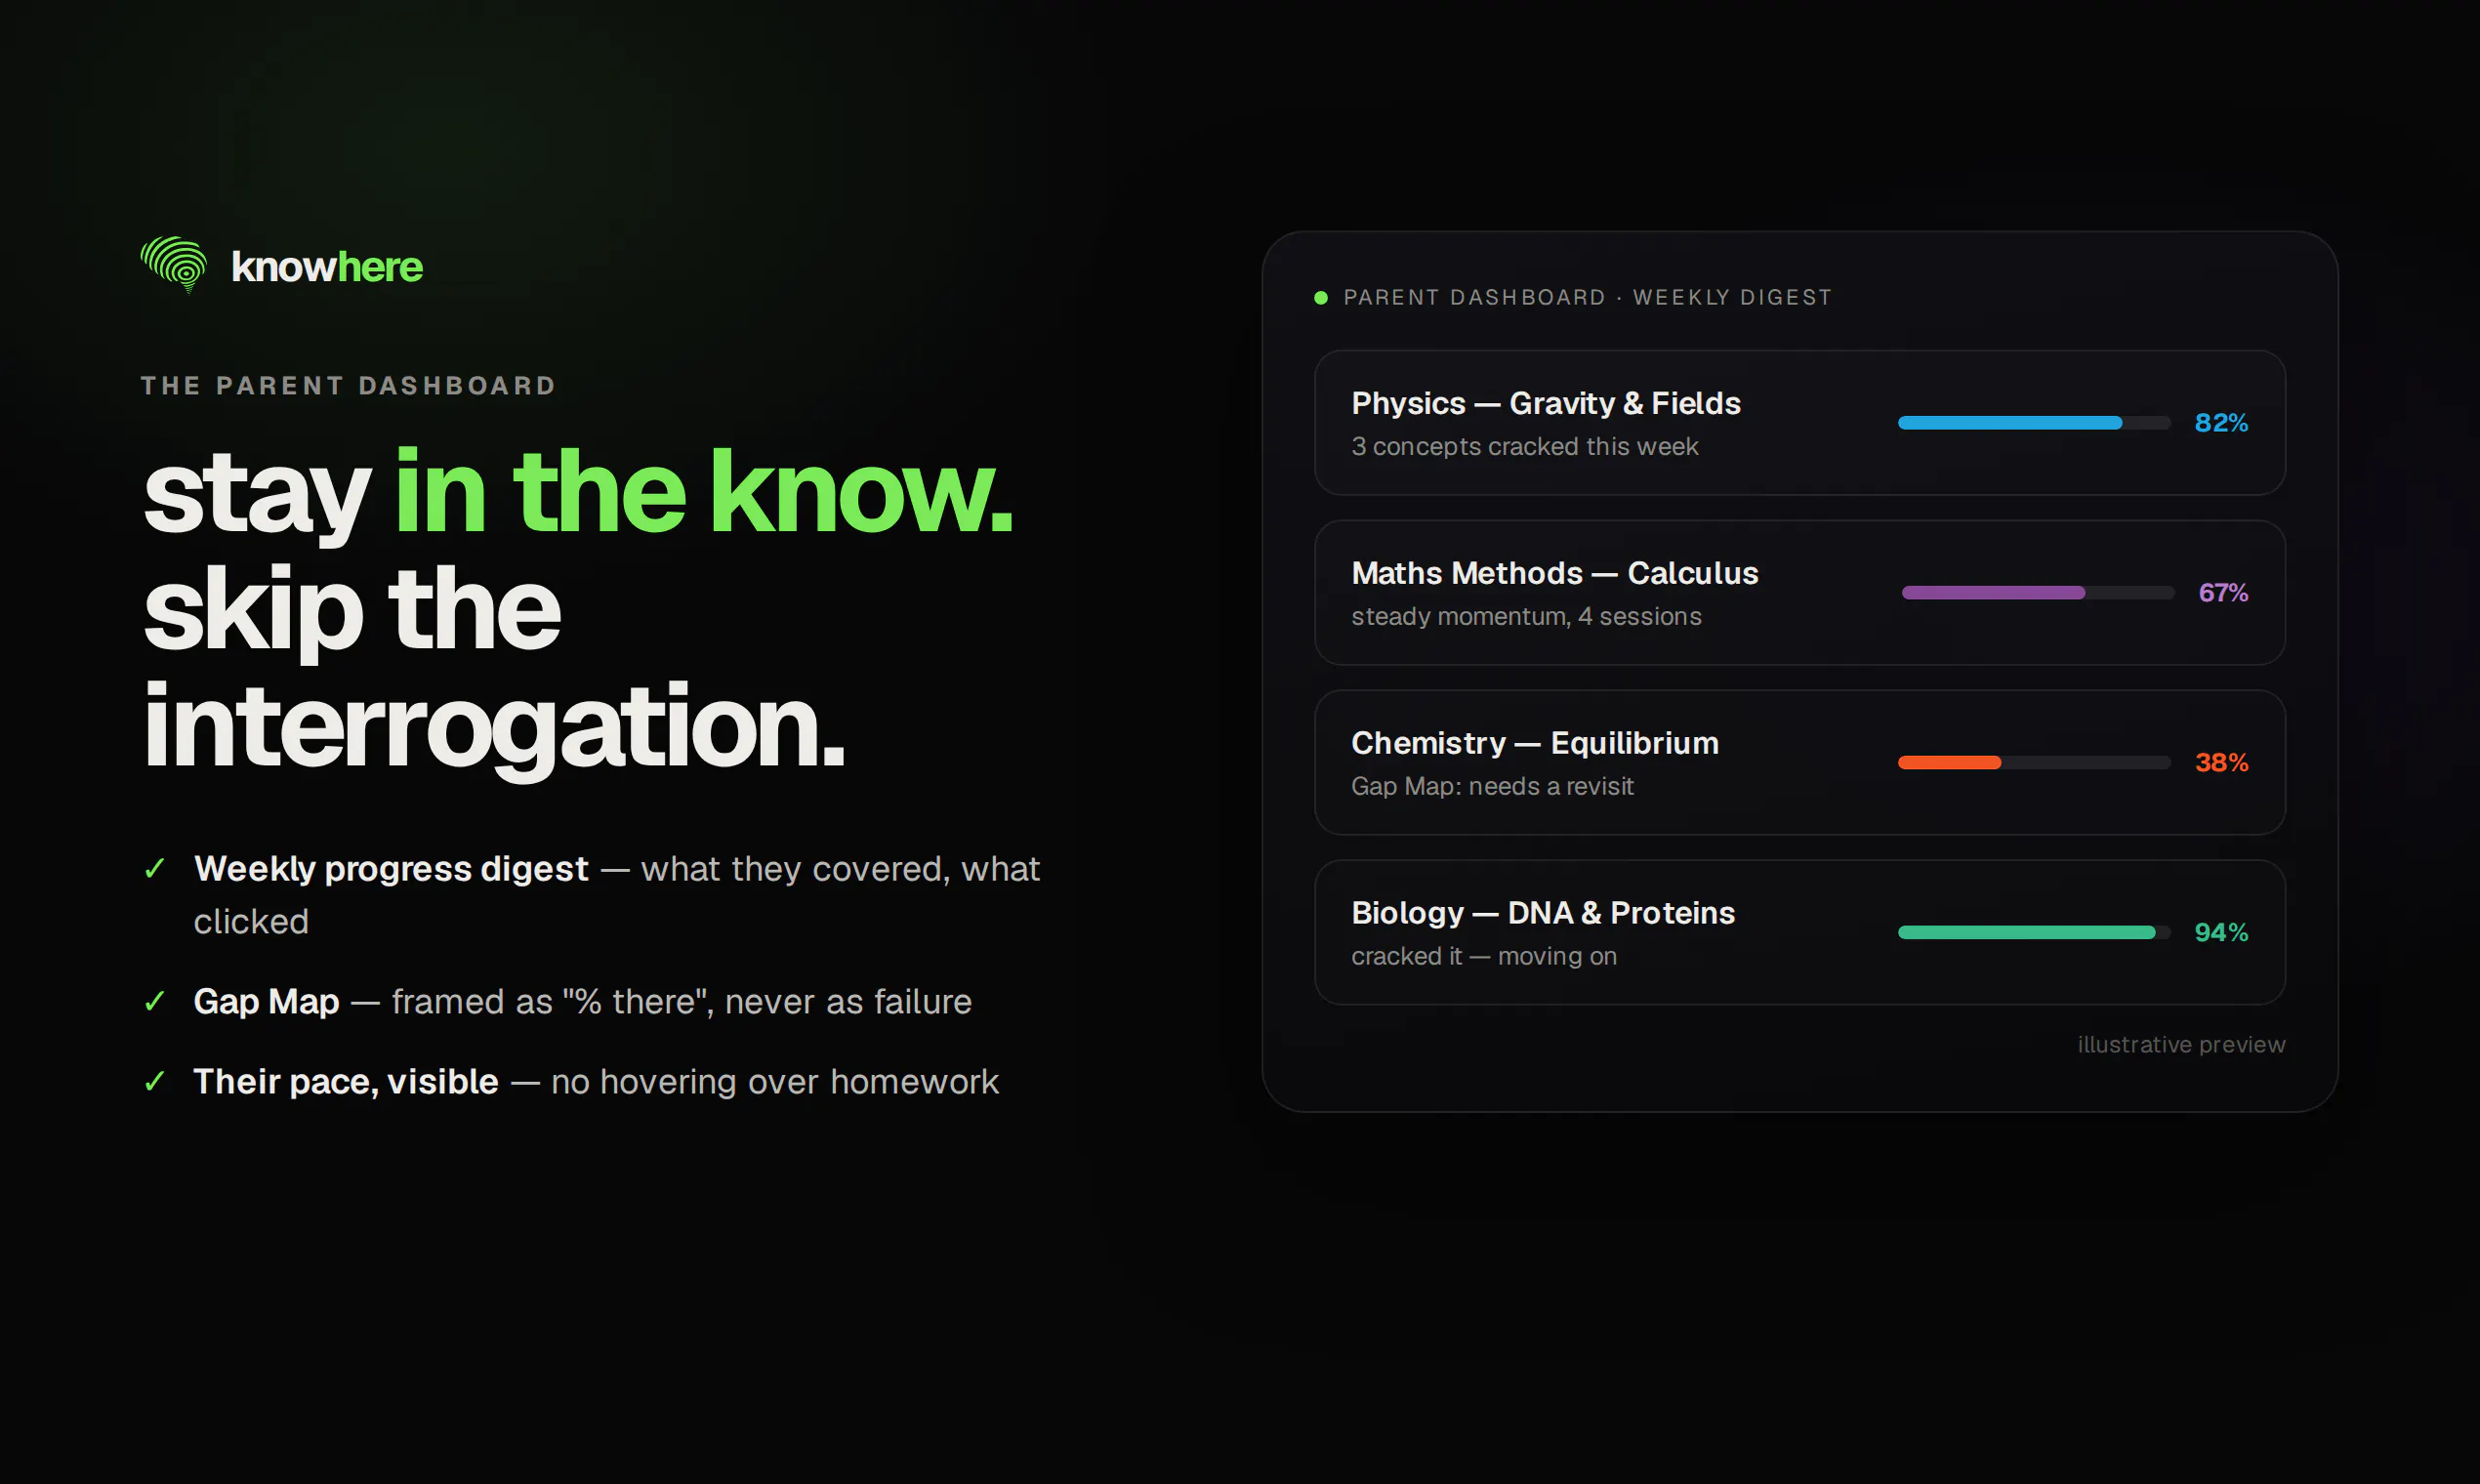Click the Physics progress bar
The height and width of the screenshot is (1484, 2480).
pyautogui.click(x=2034, y=423)
